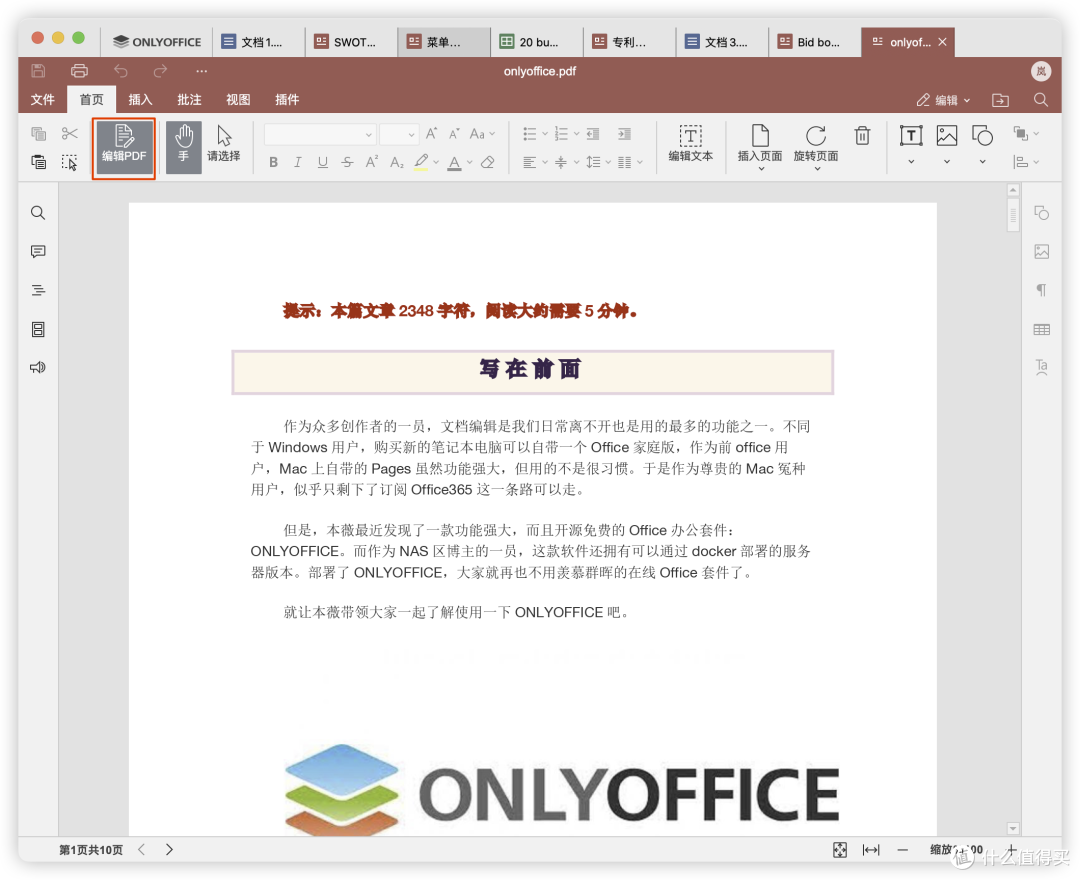Viewport: 1080px width, 880px height.
Task: Click the Insert shape icon in ribbon
Action: click(x=982, y=136)
